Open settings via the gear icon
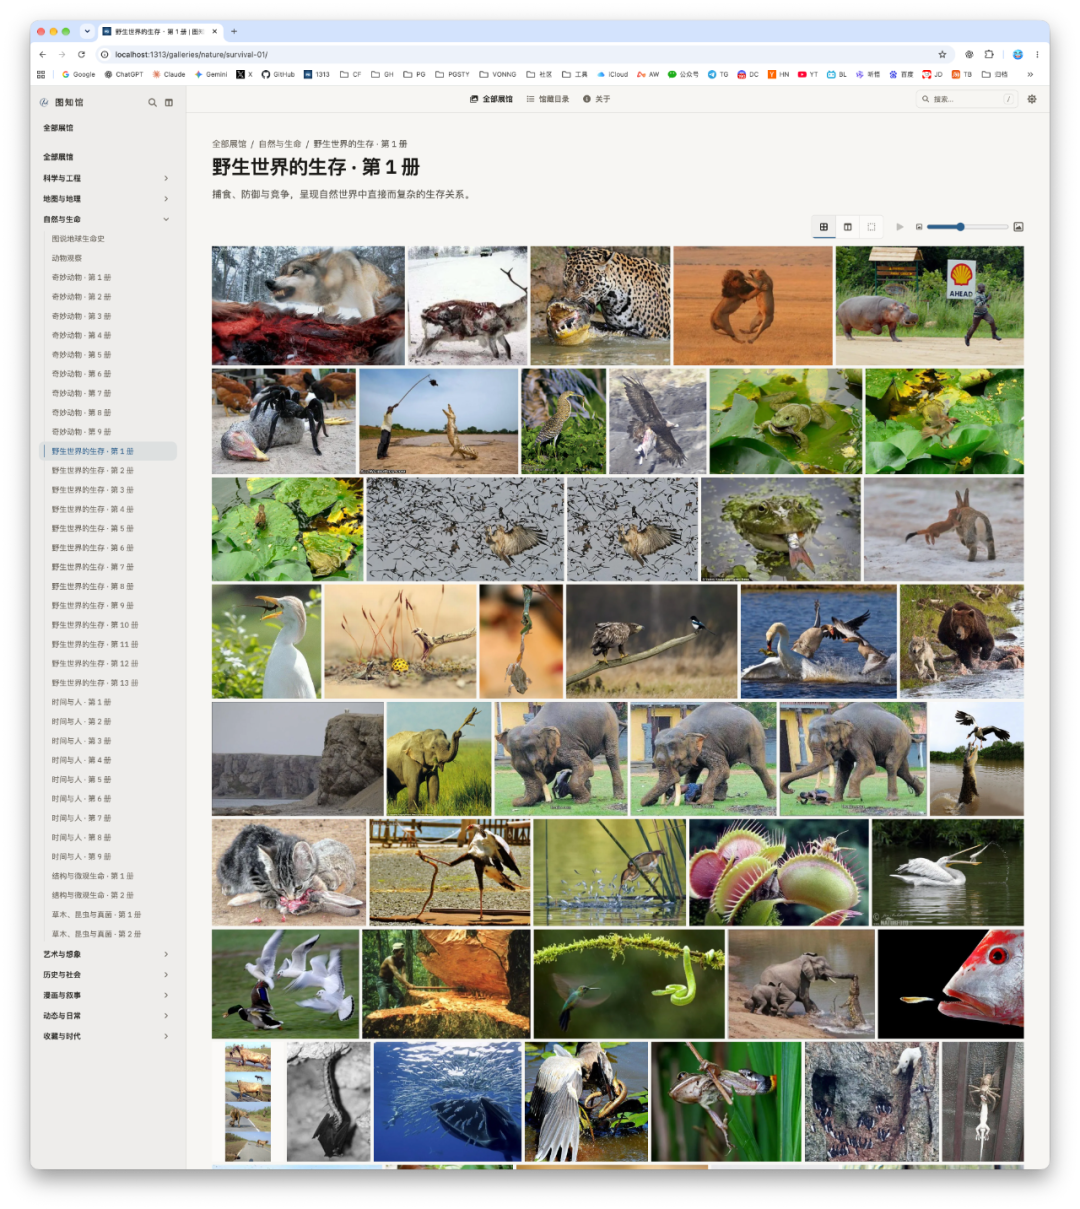Viewport: 1080px width, 1209px height. (x=1032, y=99)
